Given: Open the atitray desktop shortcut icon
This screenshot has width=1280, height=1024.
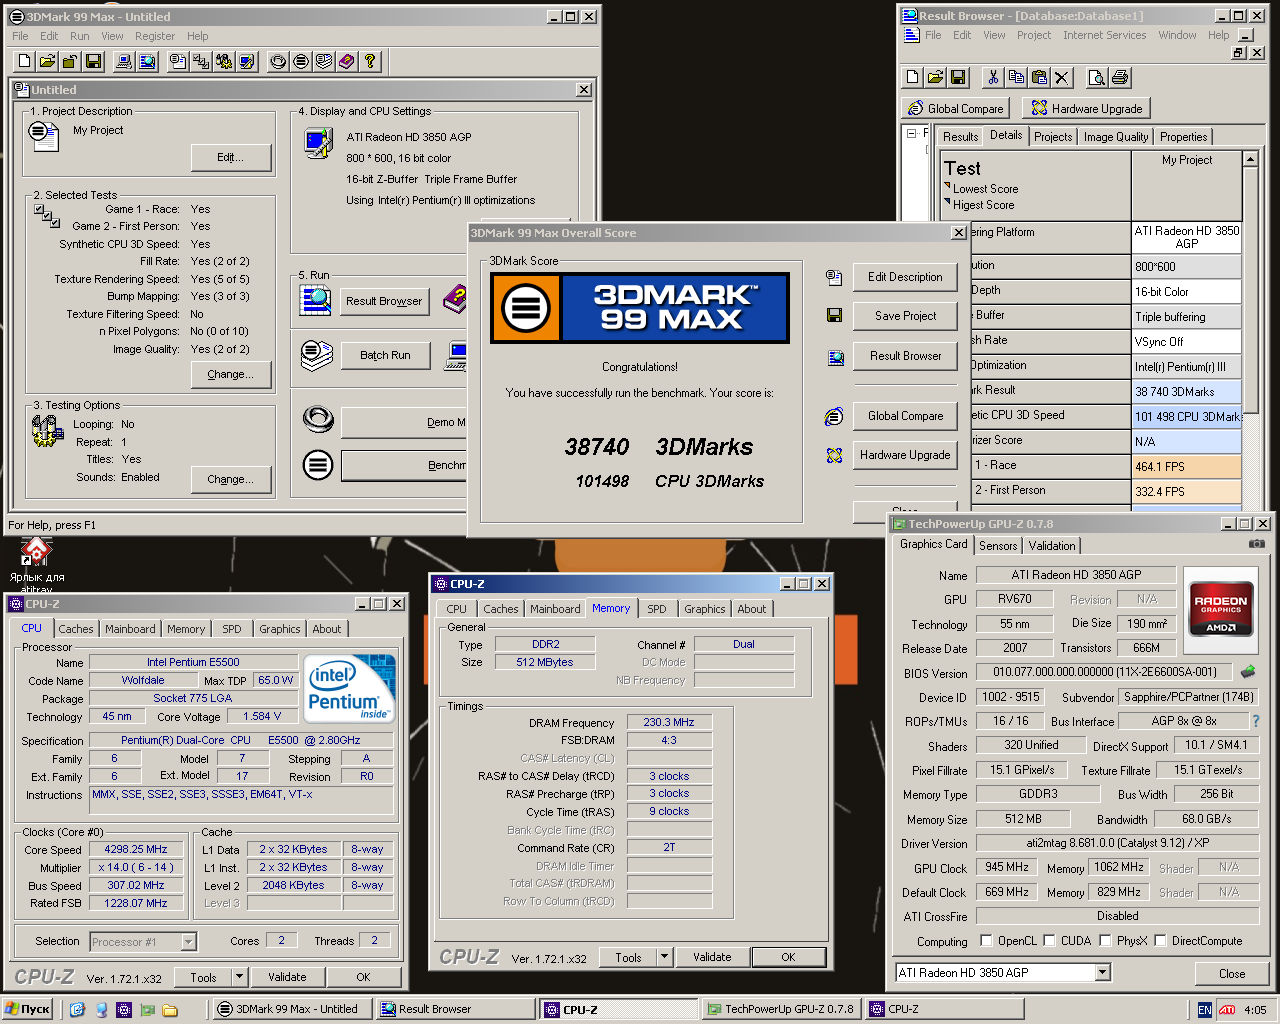Looking at the screenshot, I should pos(36,565).
